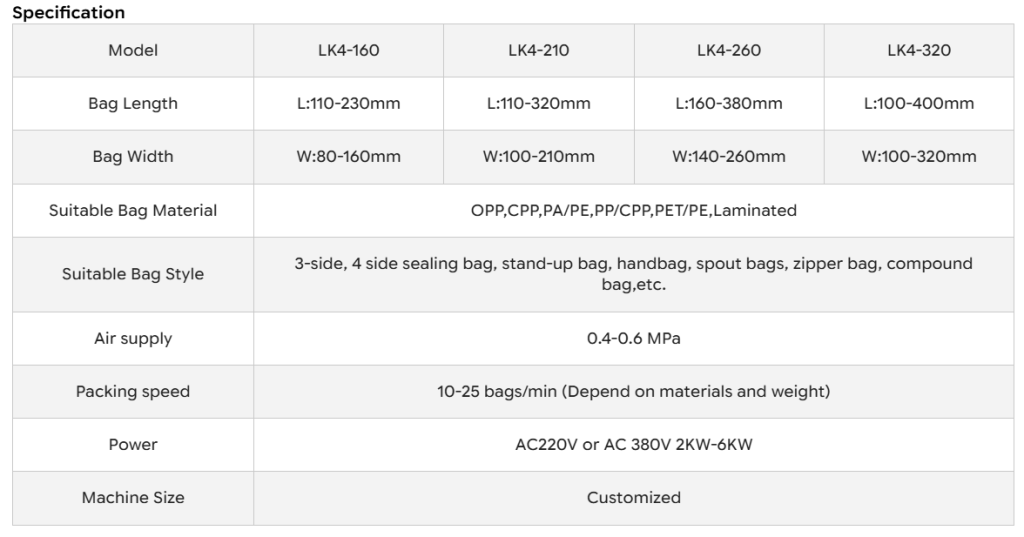This screenshot has width=1024, height=537.
Task: Click the Suitable Bag Style label
Action: pos(133,274)
